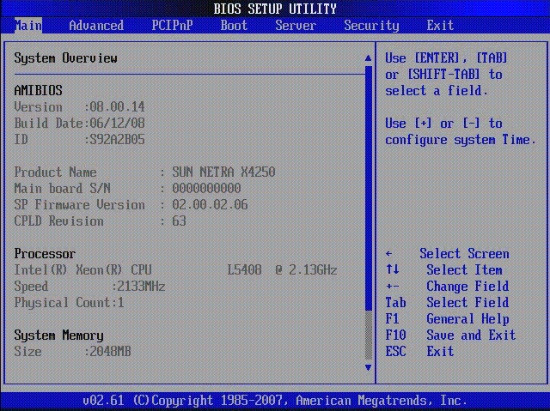Click BIOS ID value S92A2B05
The width and height of the screenshot is (550, 411).
tap(117, 140)
